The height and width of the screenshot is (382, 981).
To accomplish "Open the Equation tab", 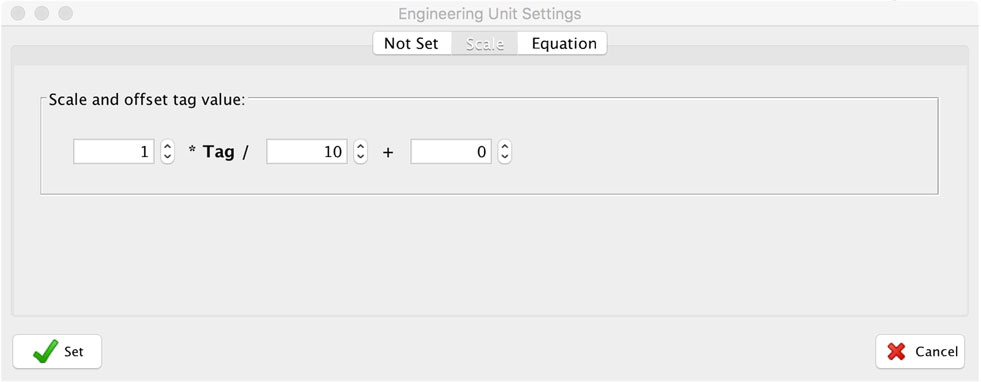I will 563,44.
